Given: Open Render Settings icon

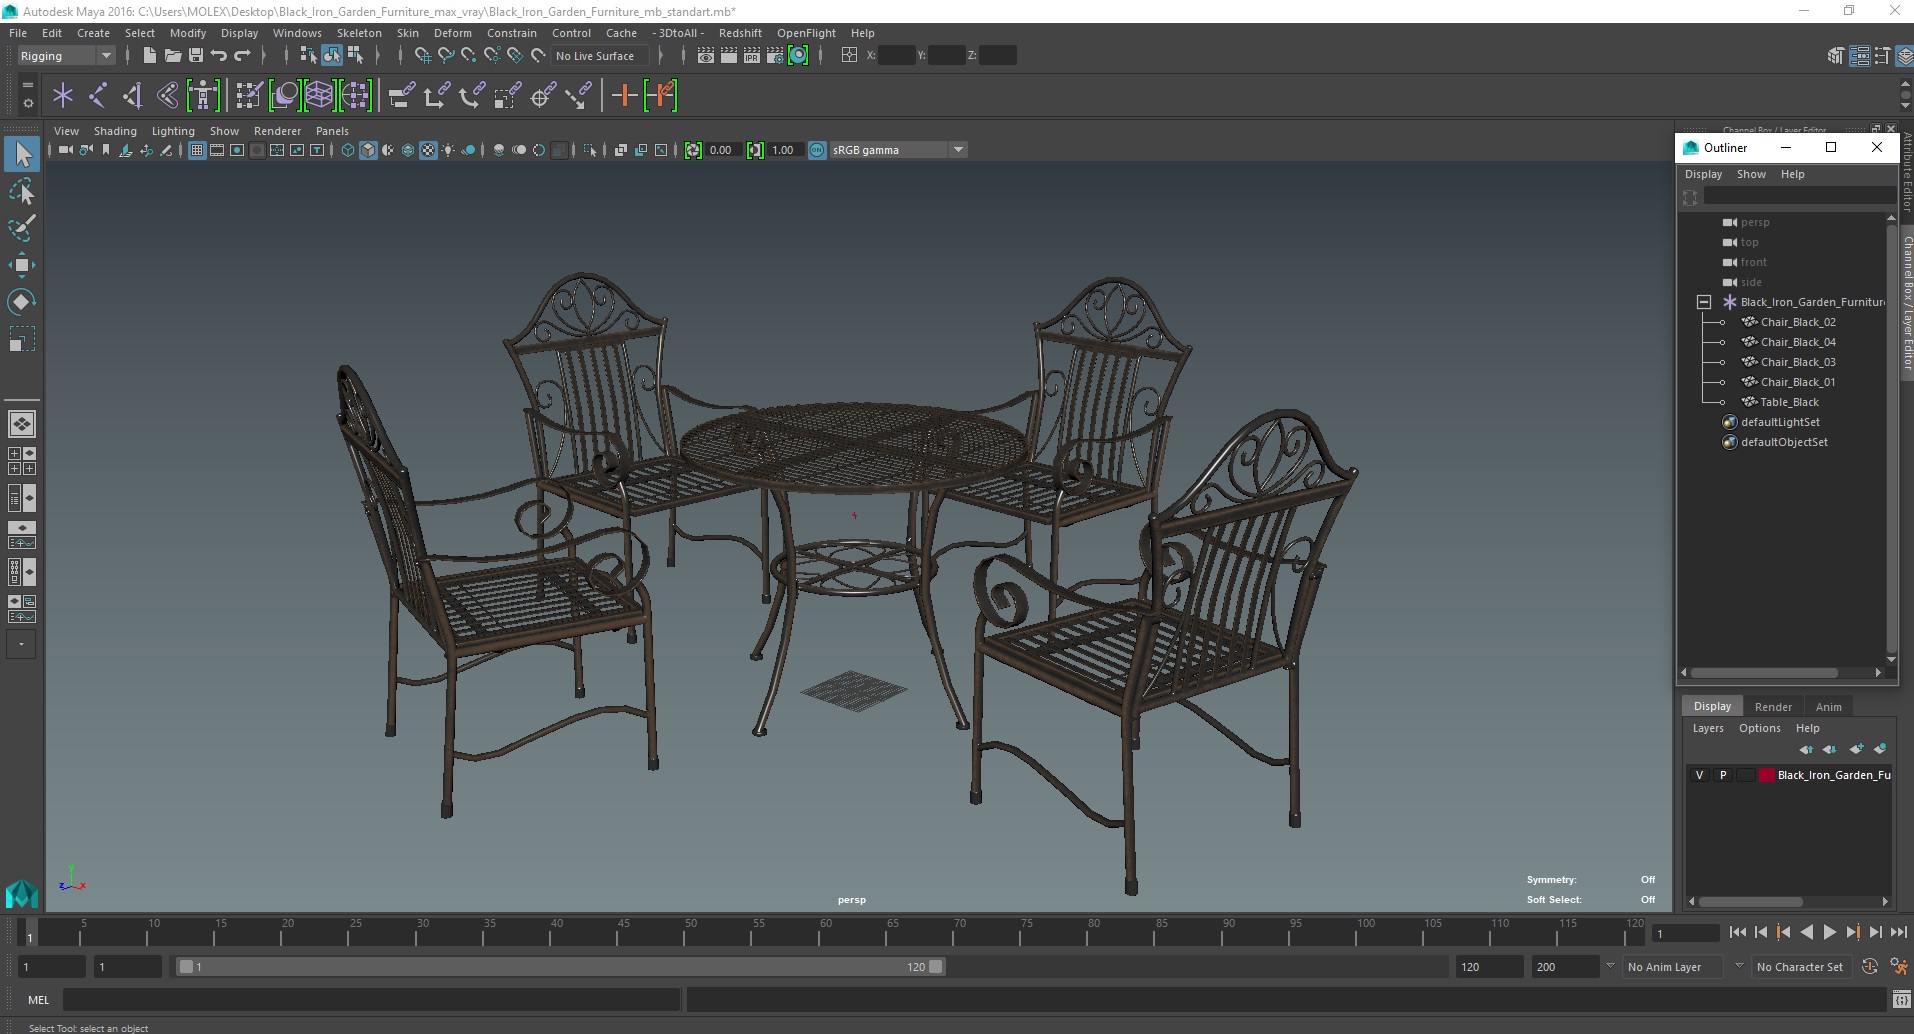Looking at the screenshot, I should 775,56.
